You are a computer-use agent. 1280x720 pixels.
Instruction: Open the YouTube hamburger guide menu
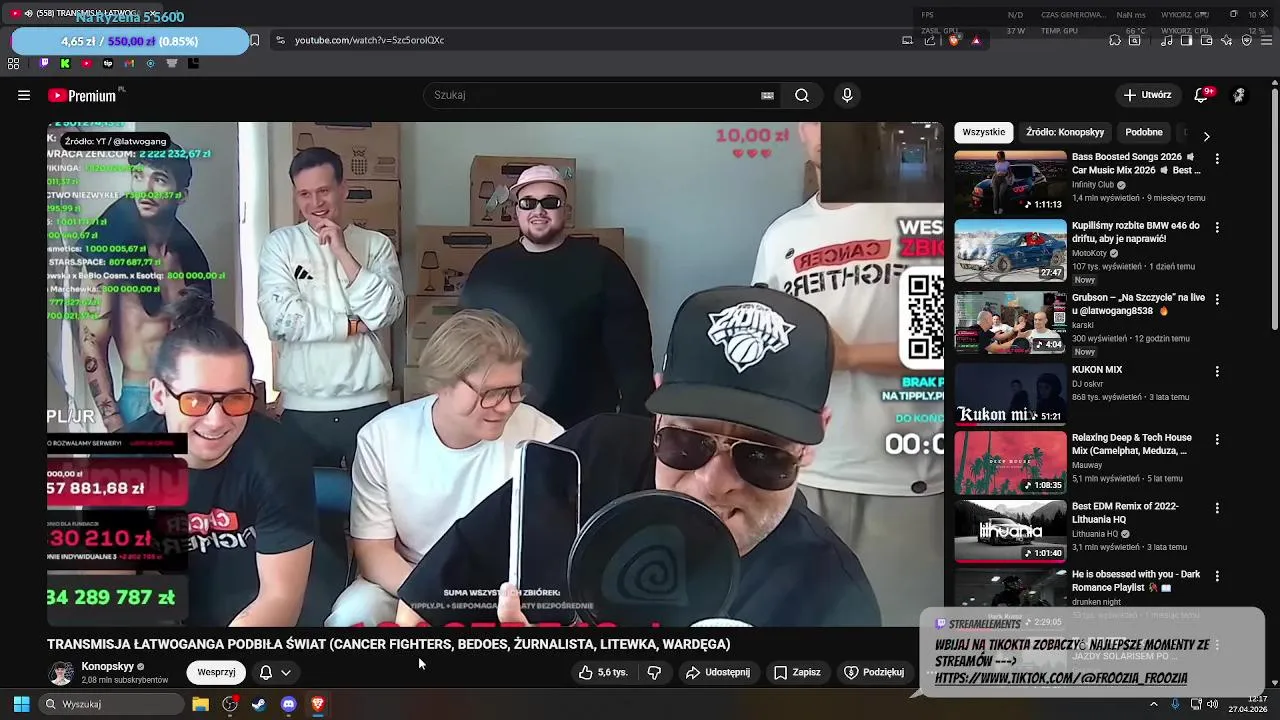click(24, 95)
